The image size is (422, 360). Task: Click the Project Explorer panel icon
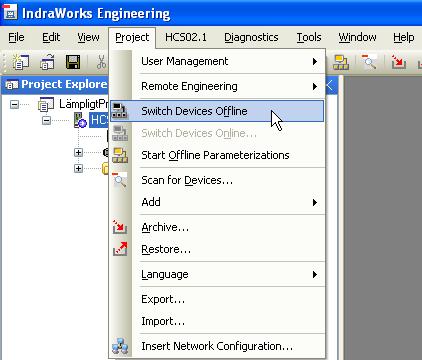pos(12,85)
